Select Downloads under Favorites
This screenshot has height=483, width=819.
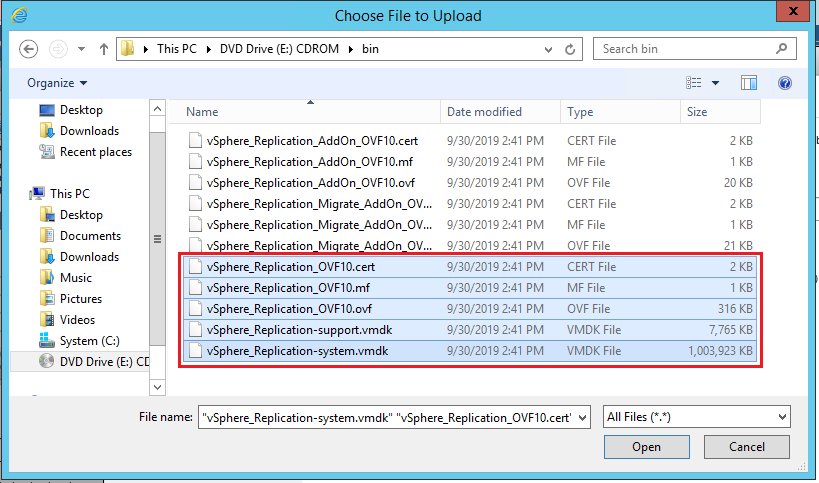[79, 131]
